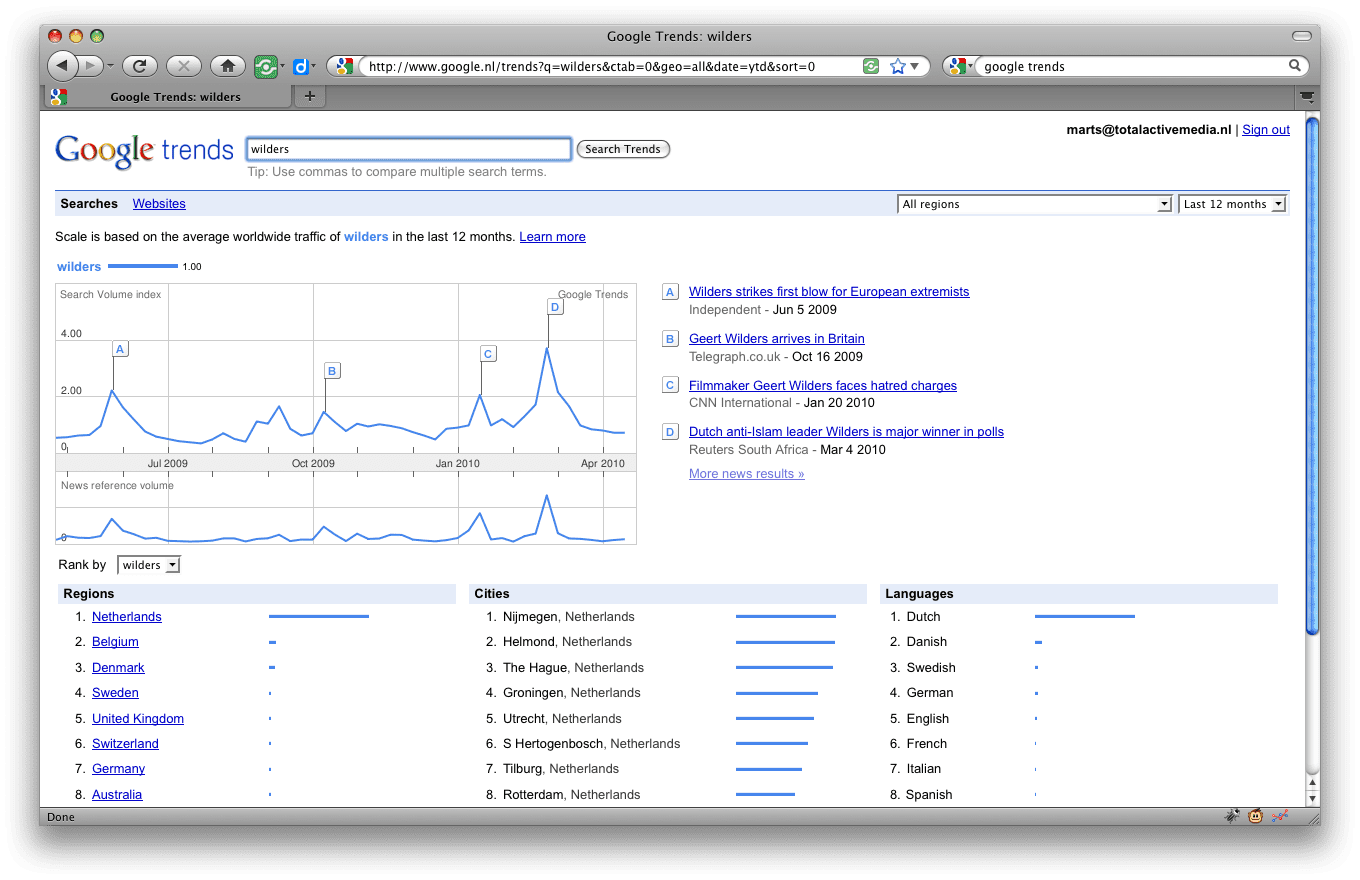
Task: Click the 'Dutch' language row text
Action: [x=924, y=617]
